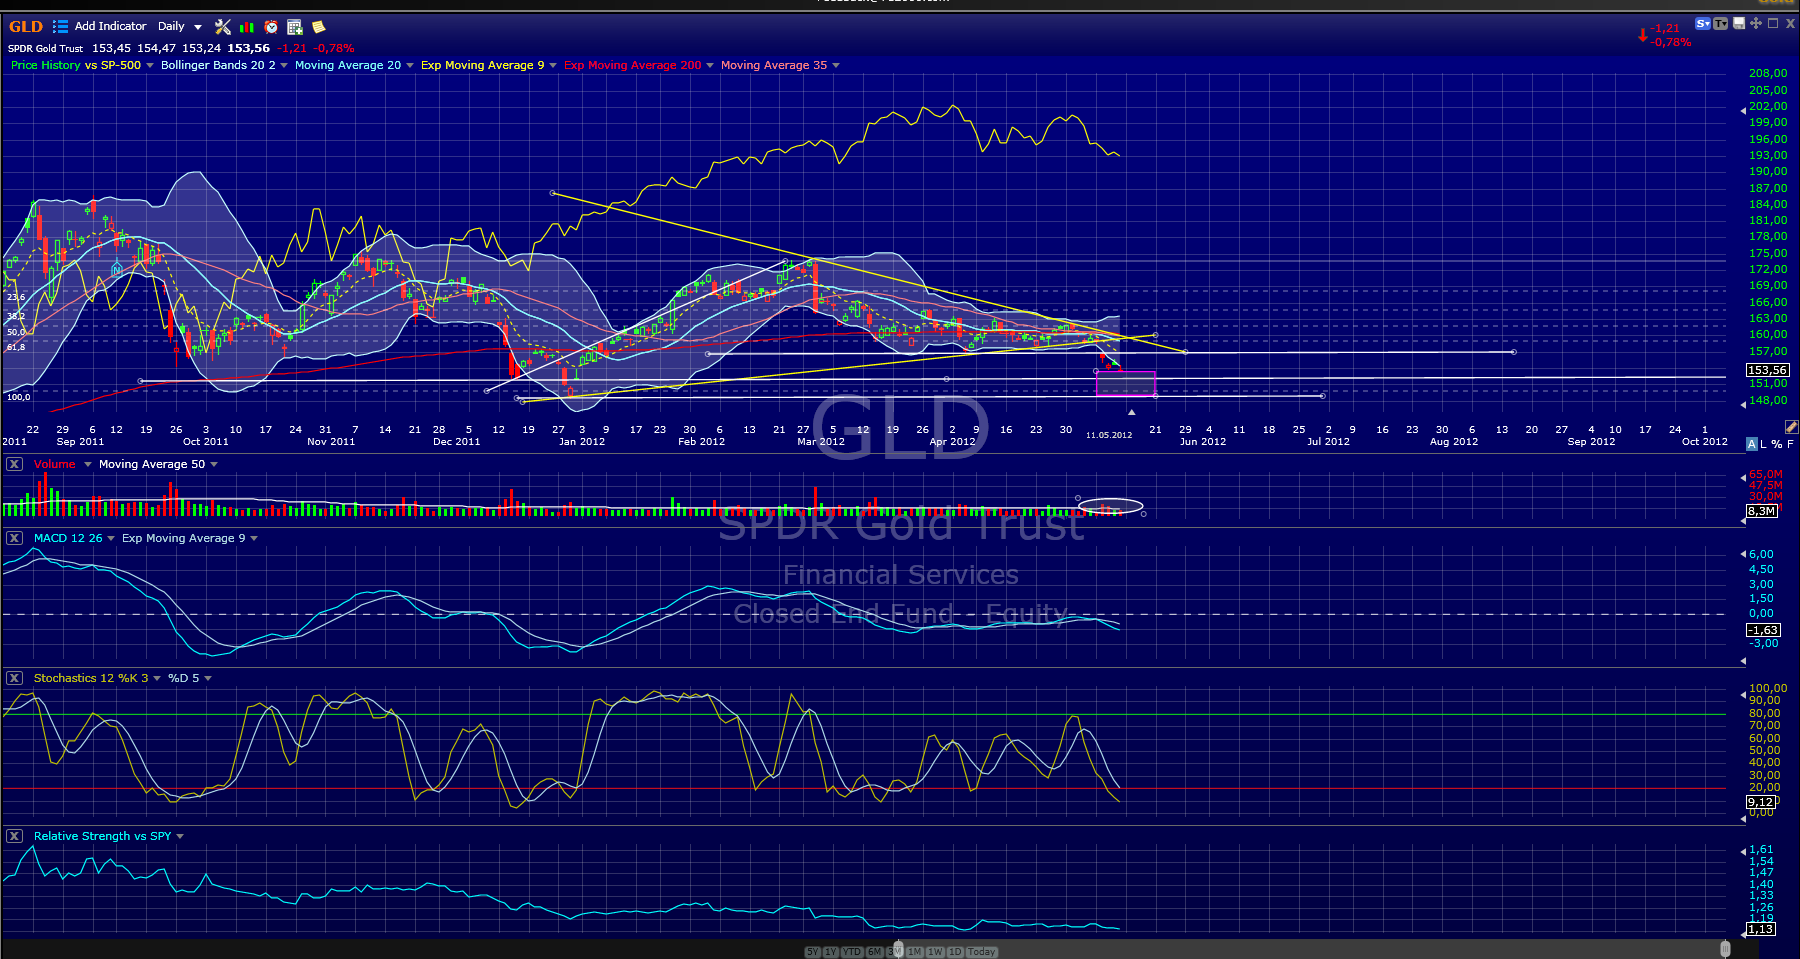Select the 5Y time range button
This screenshot has height=959, width=1800.
(x=812, y=952)
